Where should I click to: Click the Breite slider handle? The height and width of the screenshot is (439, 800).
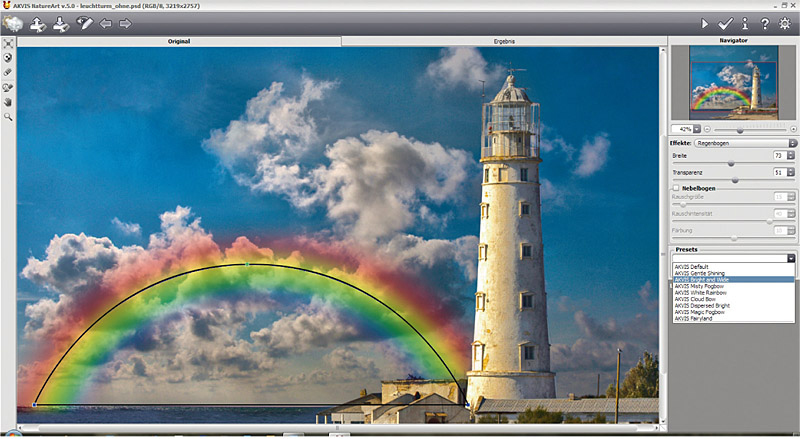(731, 163)
